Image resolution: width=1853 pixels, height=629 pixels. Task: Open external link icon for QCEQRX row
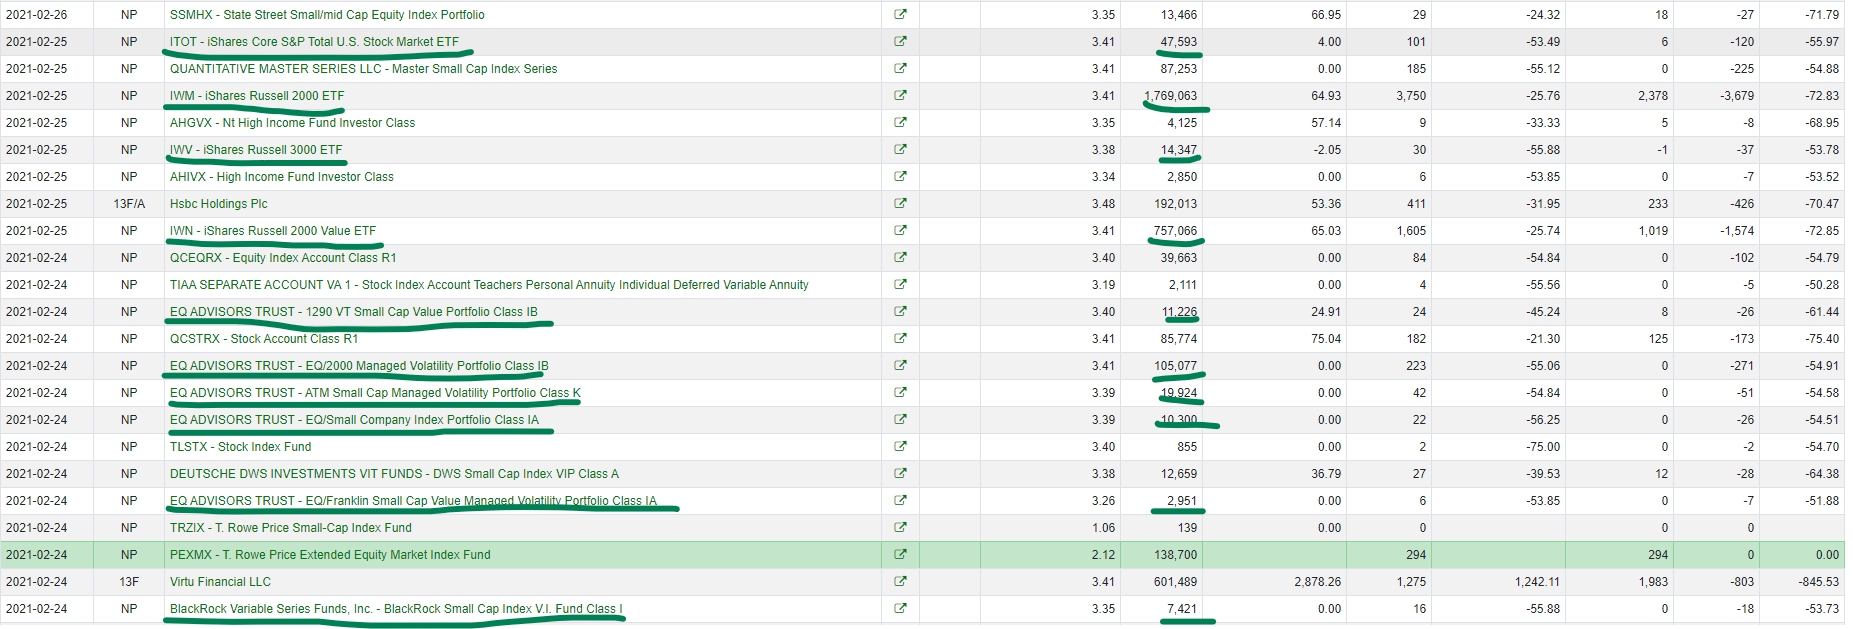(x=900, y=258)
